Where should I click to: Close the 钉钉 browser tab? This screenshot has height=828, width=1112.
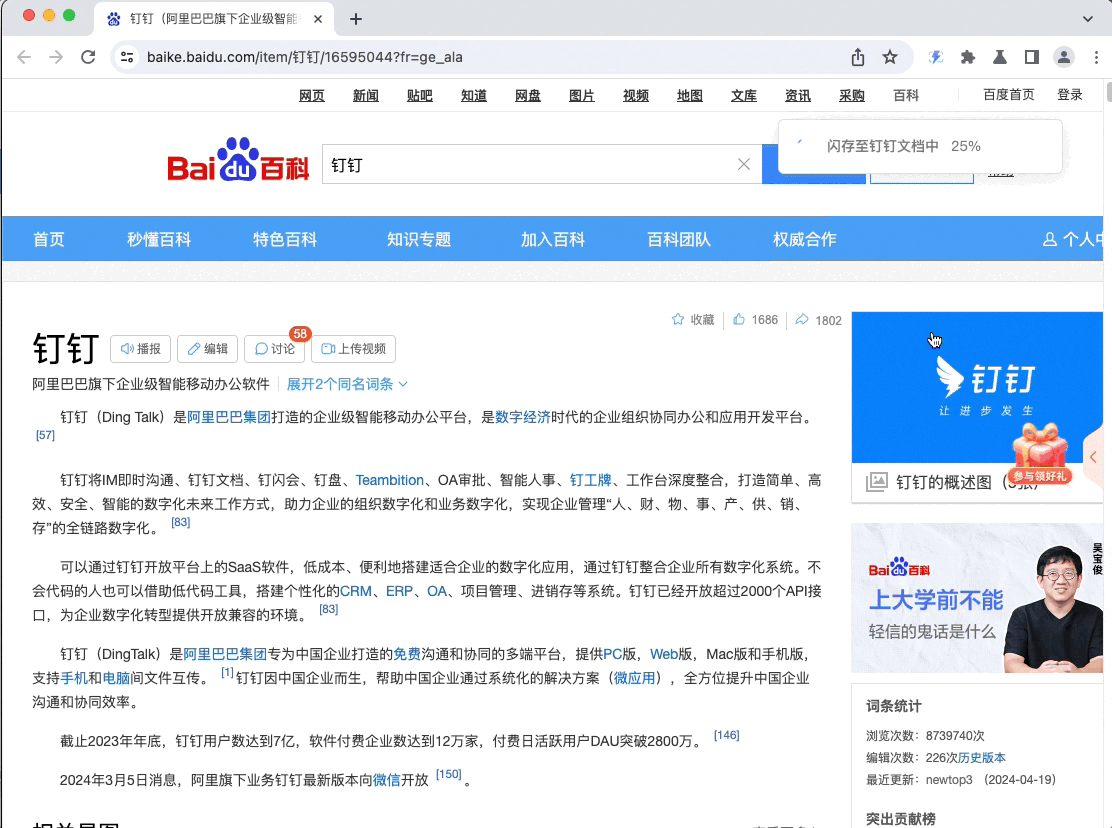318,19
